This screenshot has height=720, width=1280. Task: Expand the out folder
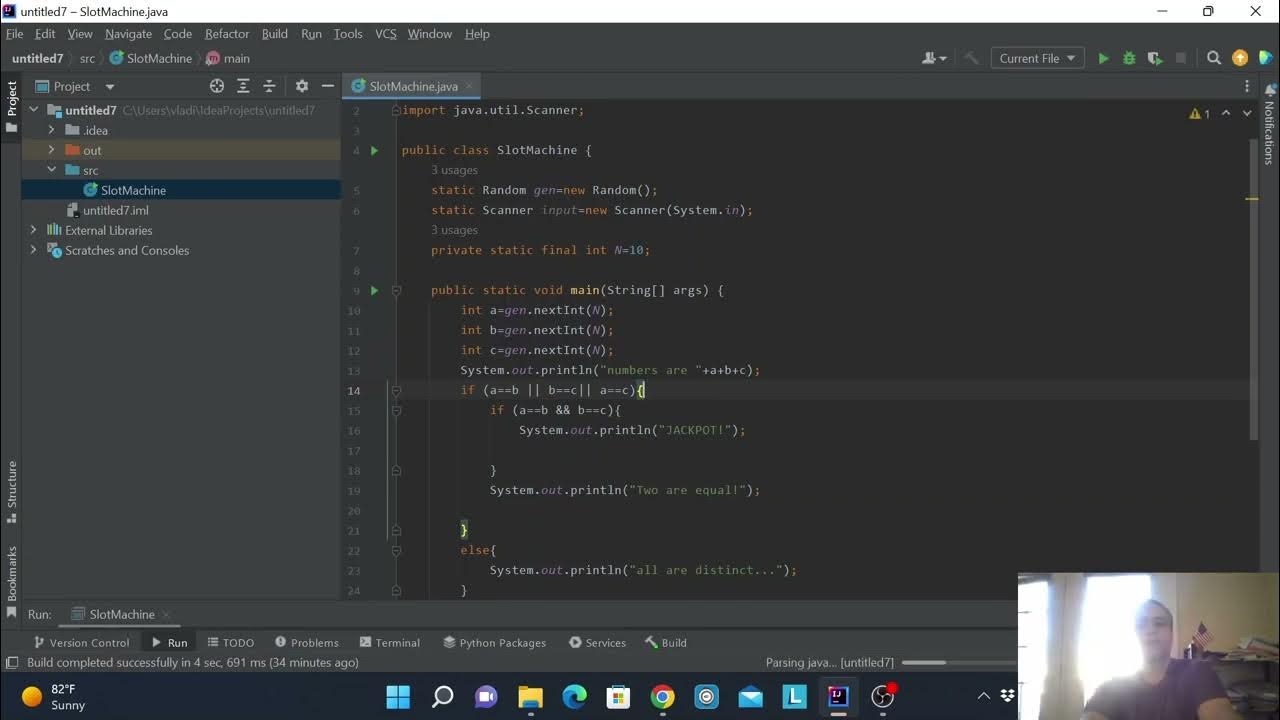pyautogui.click(x=51, y=150)
